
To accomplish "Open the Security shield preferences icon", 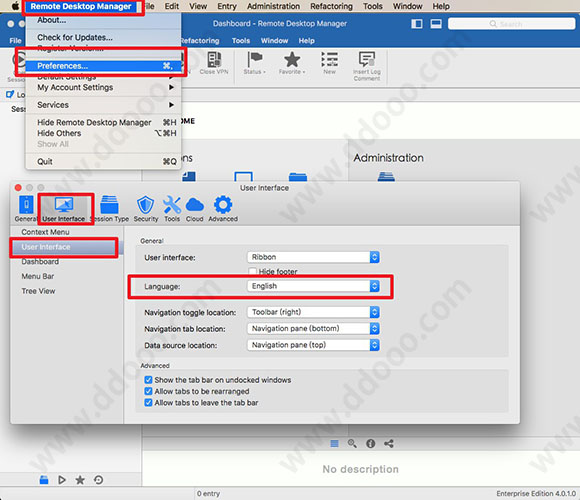I will click(x=145, y=205).
